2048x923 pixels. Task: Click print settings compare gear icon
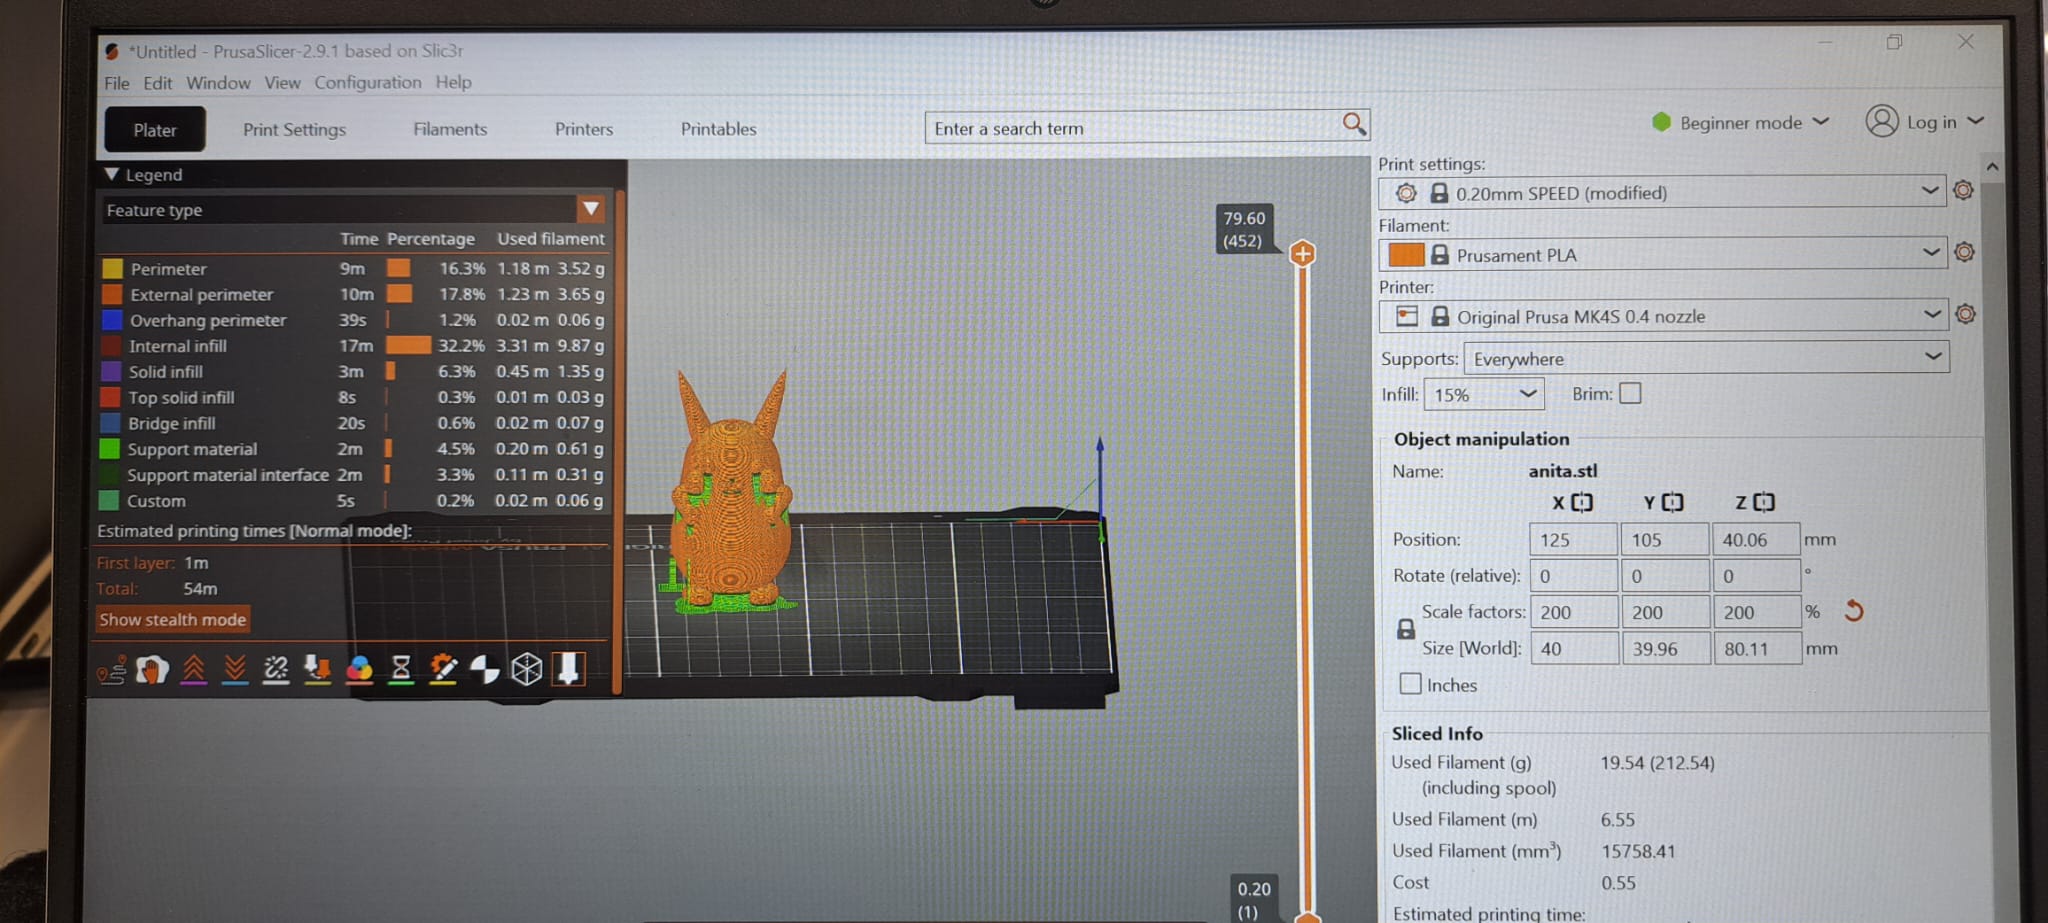pyautogui.click(x=1406, y=192)
